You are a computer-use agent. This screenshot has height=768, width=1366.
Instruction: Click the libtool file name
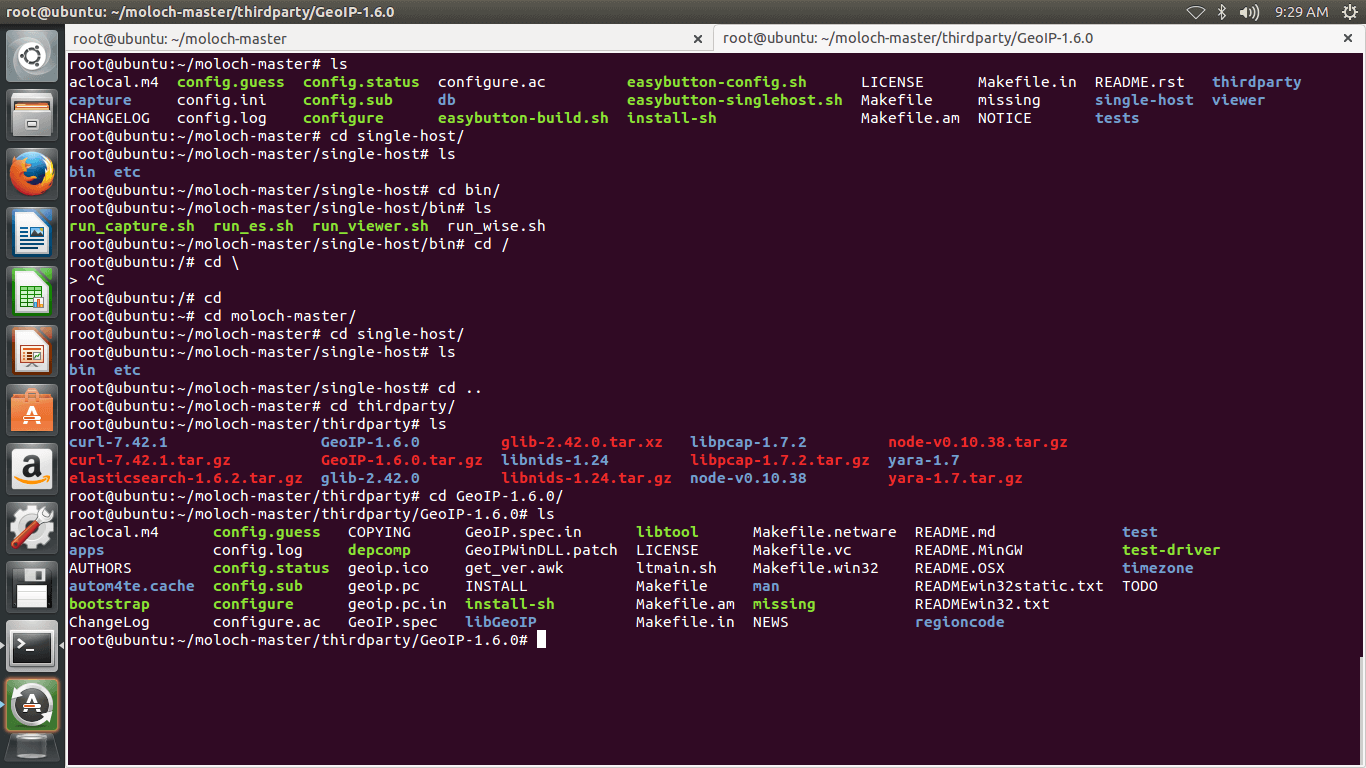tap(667, 532)
